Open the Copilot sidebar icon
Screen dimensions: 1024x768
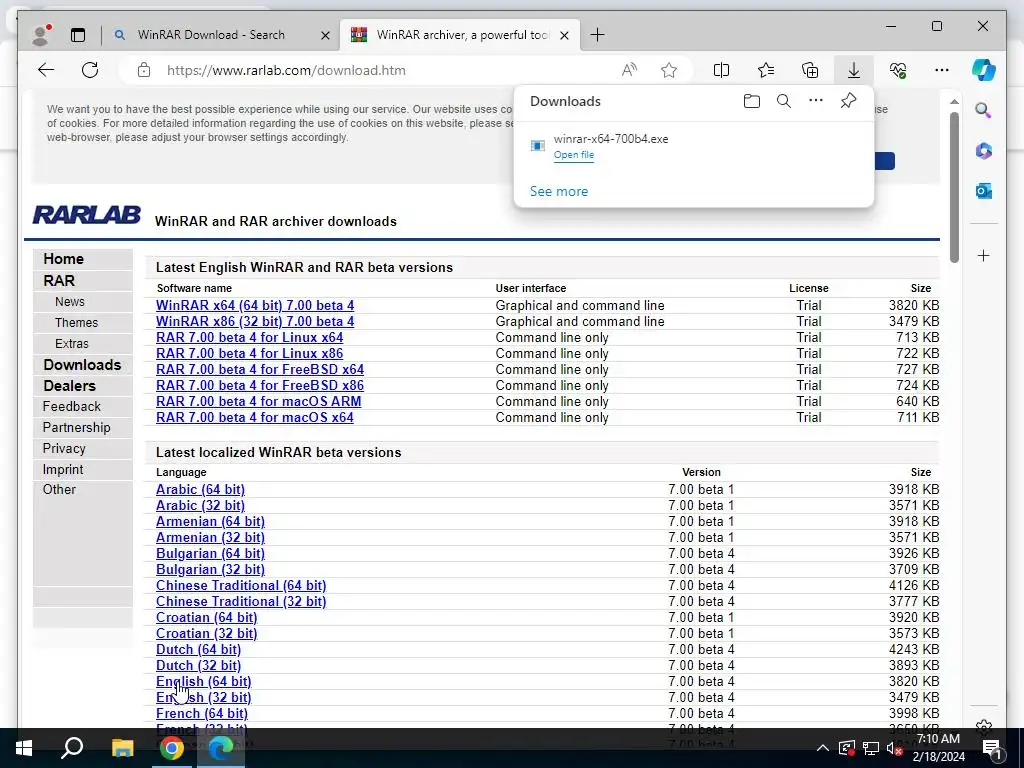click(x=984, y=70)
